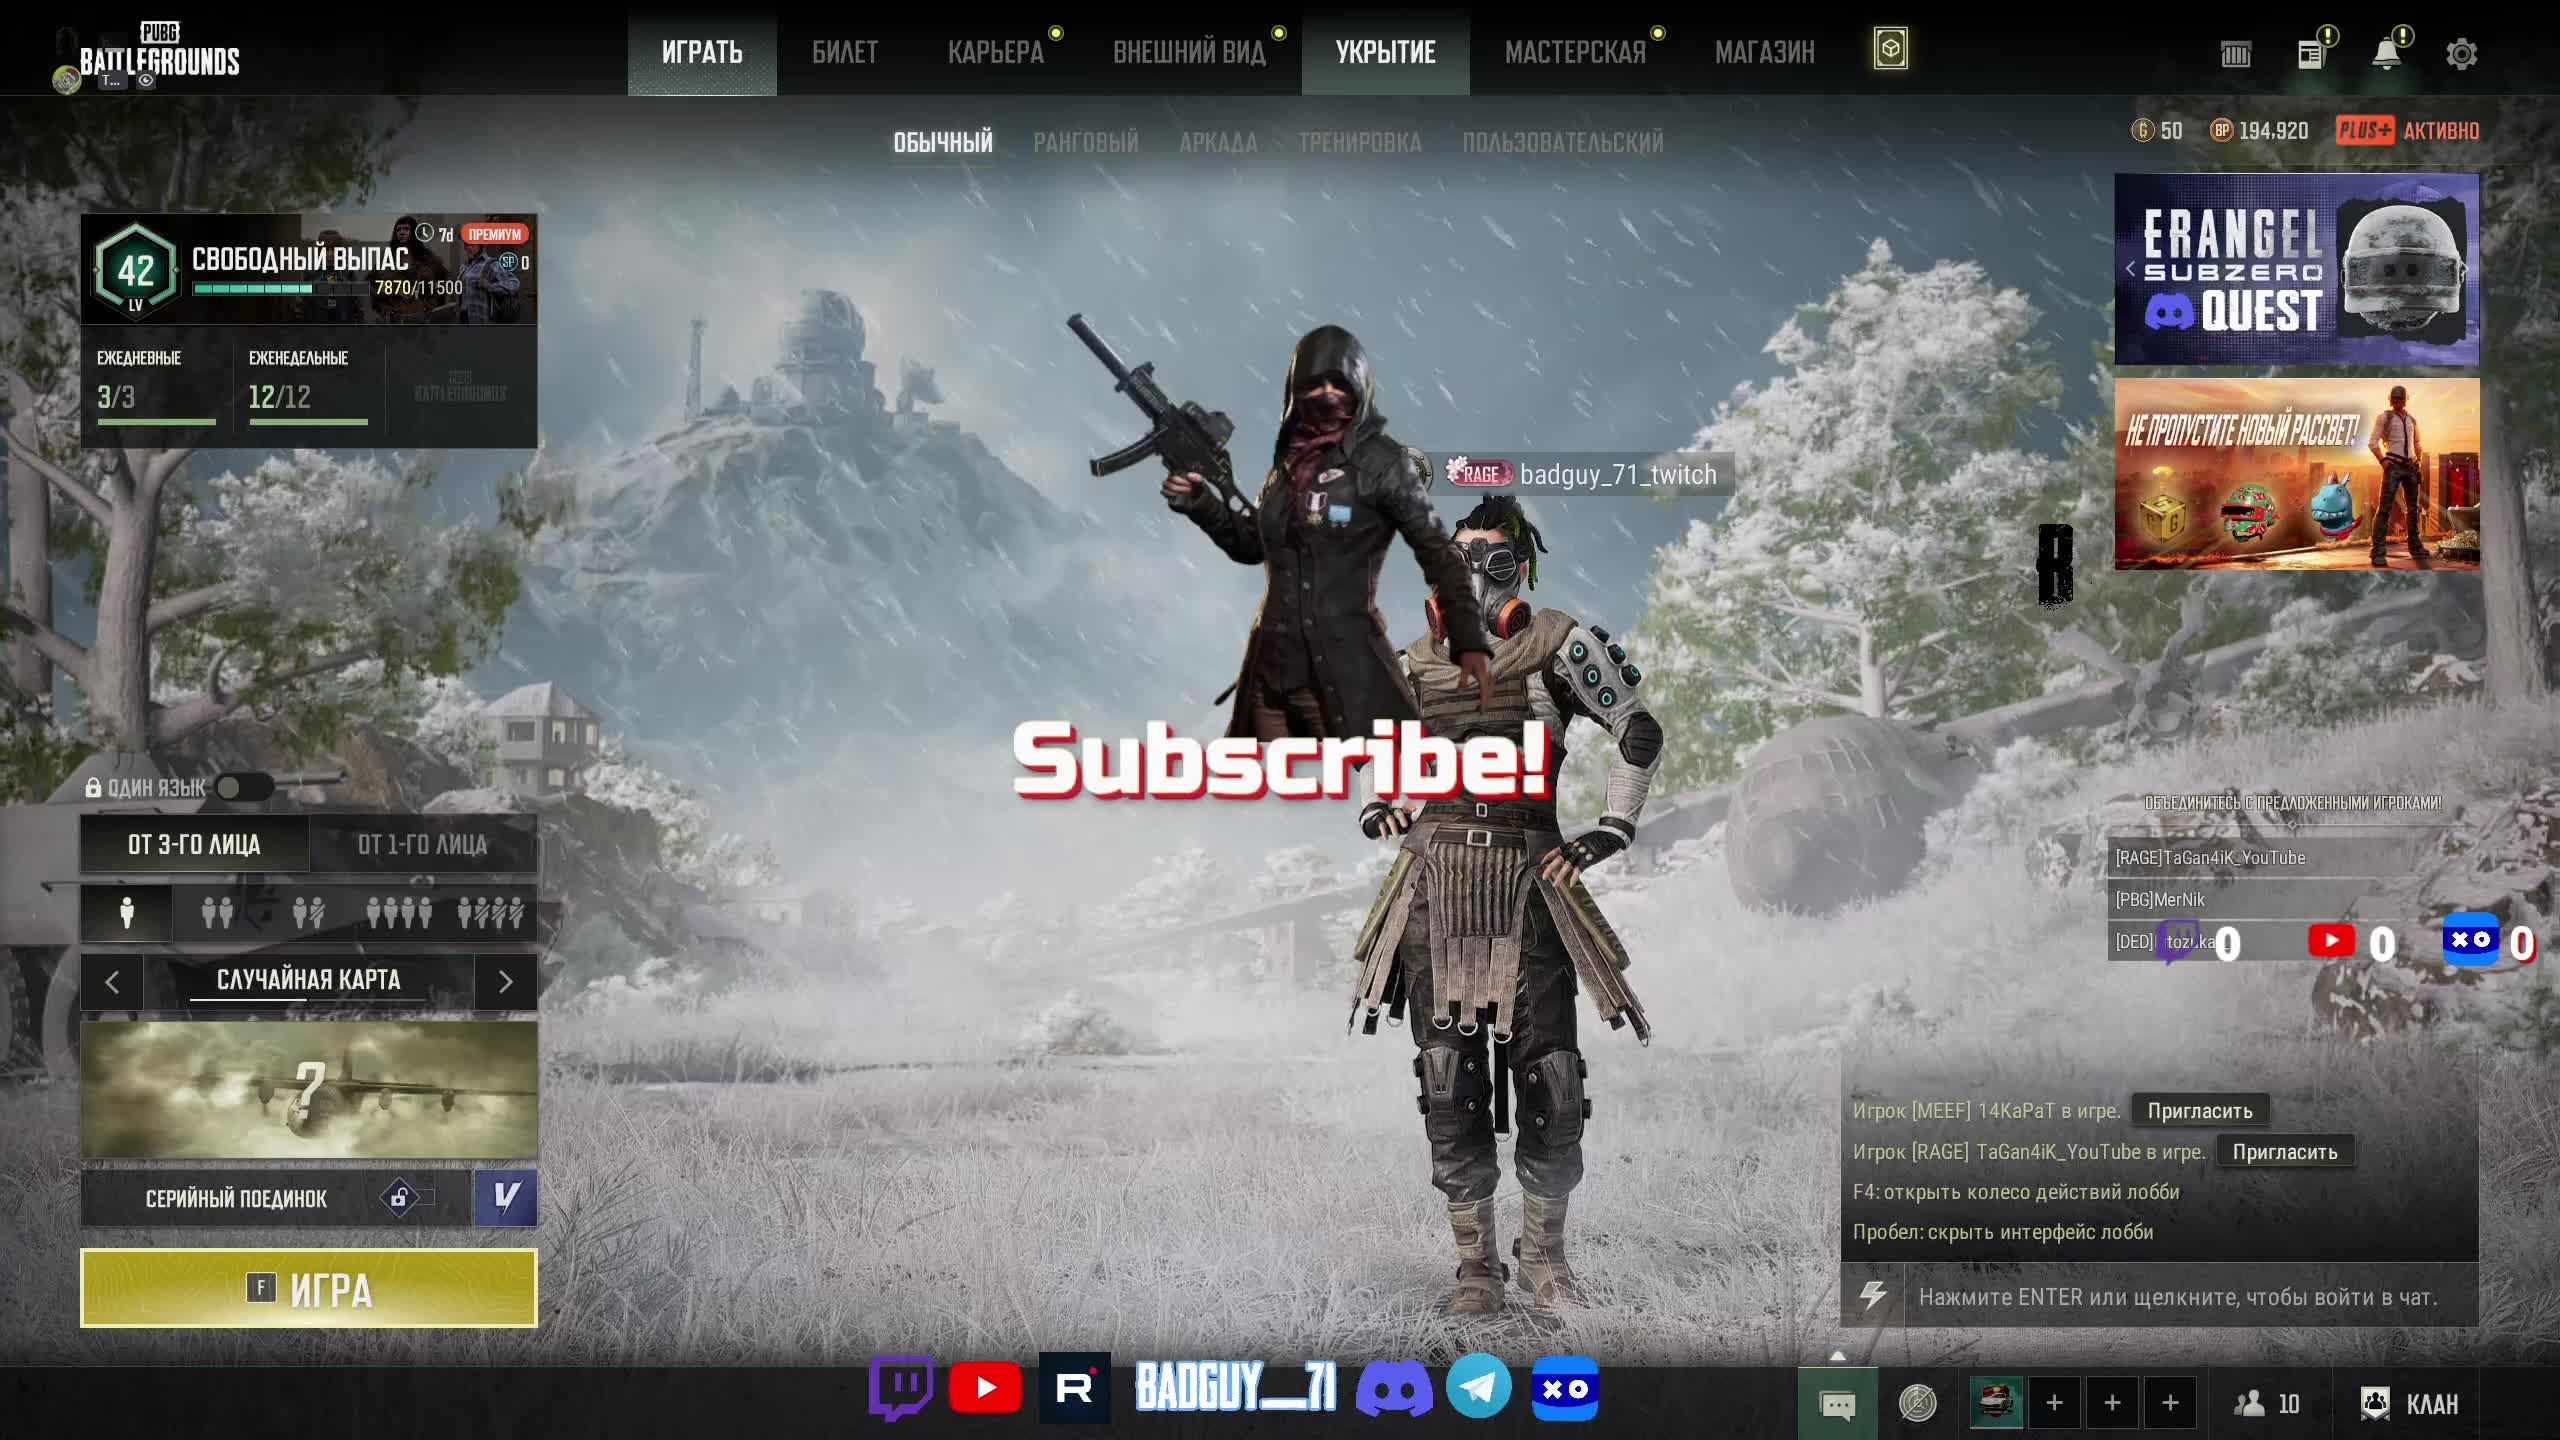Go to next map with right arrow

click(505, 982)
